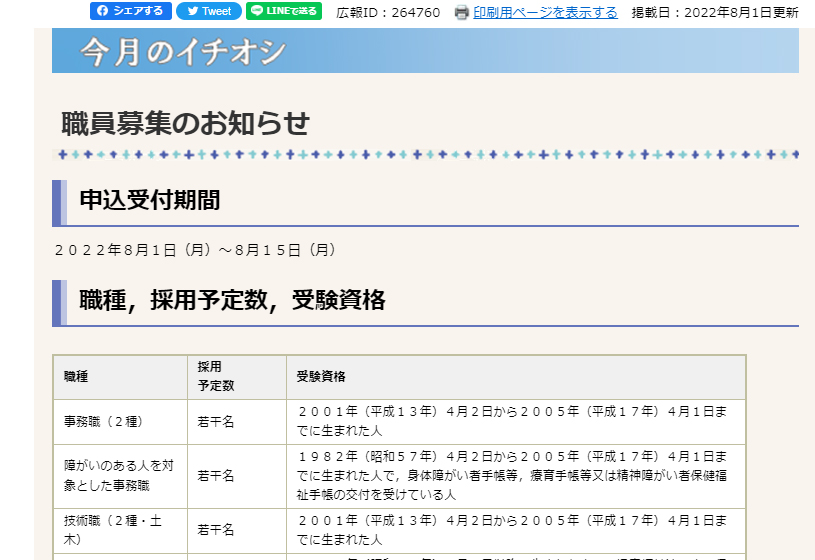This screenshot has height=560, width=815.
Task: Click 若干名 in the 事務職（２種） row
Action: coord(216,422)
